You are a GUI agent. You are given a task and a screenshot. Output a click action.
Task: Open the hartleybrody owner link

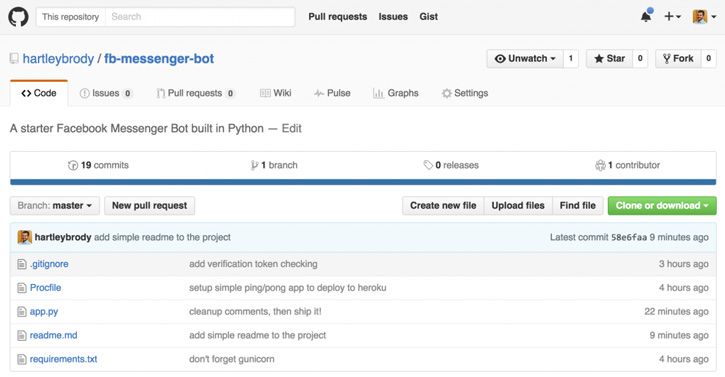click(x=58, y=59)
